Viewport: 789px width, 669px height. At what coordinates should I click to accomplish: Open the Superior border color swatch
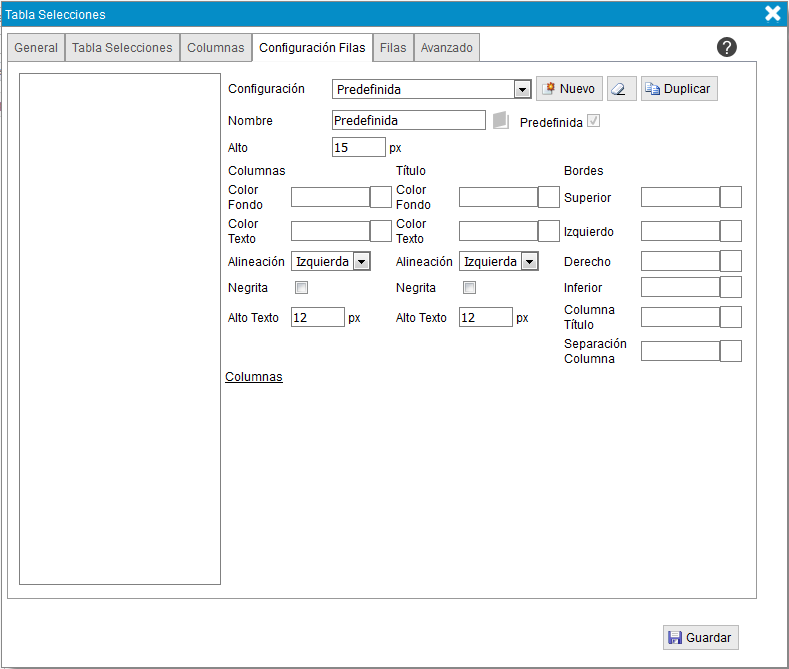pyautogui.click(x=731, y=197)
